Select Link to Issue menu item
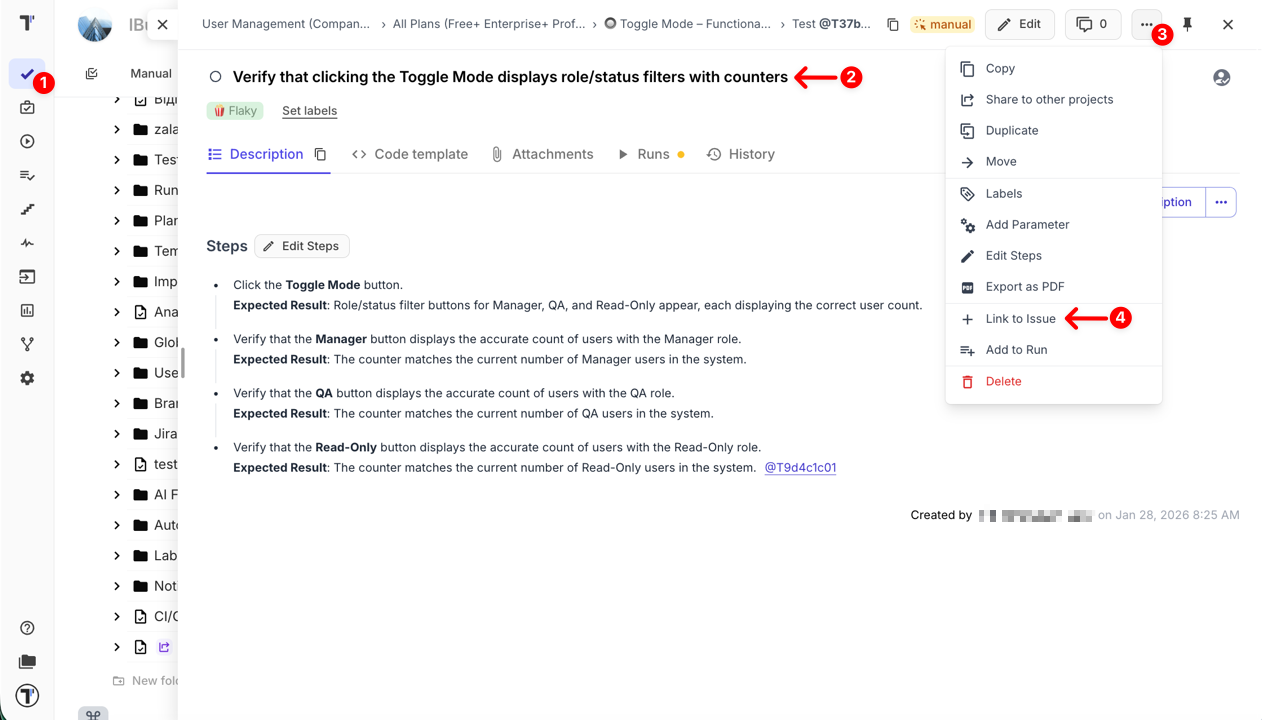Image resolution: width=1280 pixels, height=720 pixels. tap(1020, 319)
